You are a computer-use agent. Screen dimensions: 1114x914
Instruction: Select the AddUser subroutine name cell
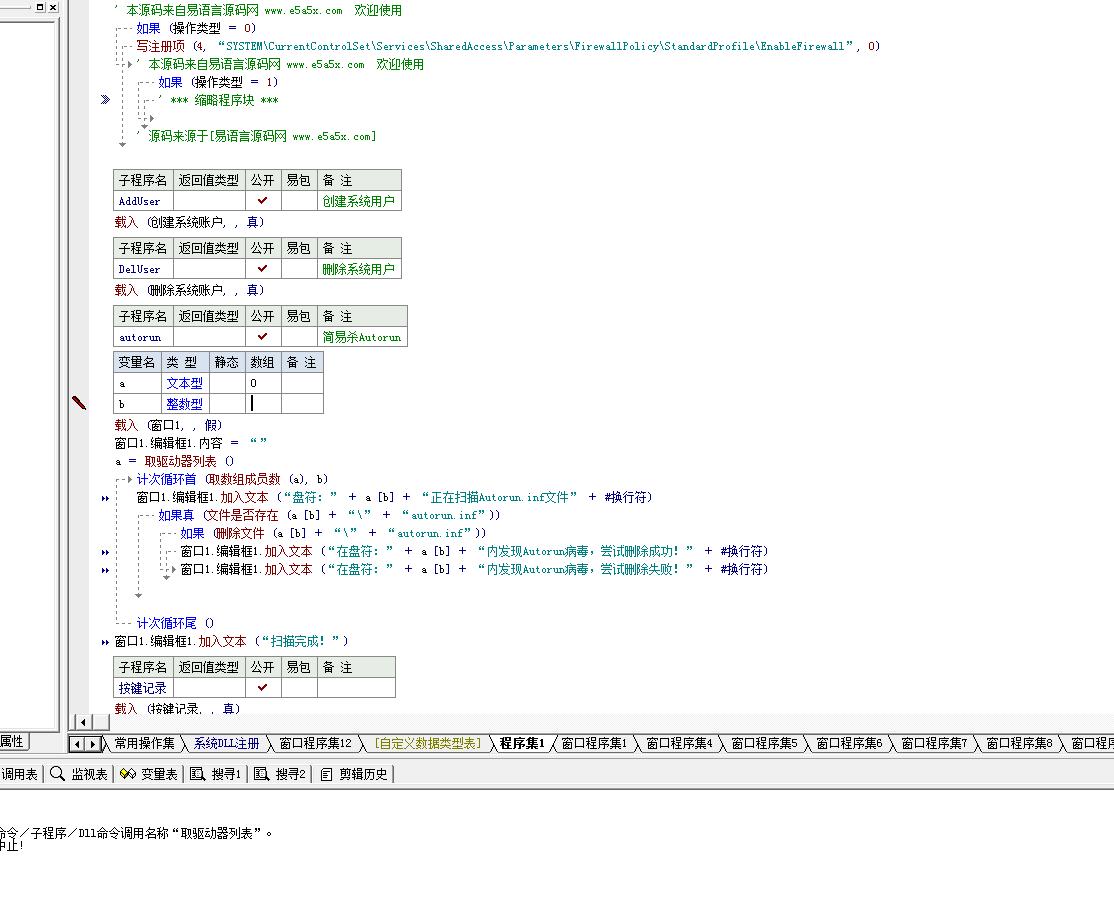144,200
